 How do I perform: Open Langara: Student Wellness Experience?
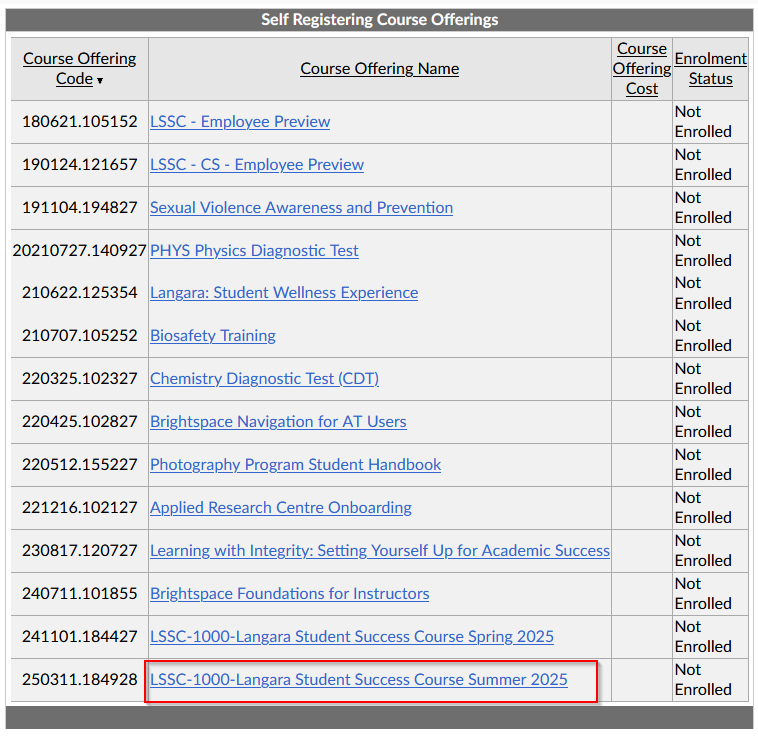click(284, 293)
